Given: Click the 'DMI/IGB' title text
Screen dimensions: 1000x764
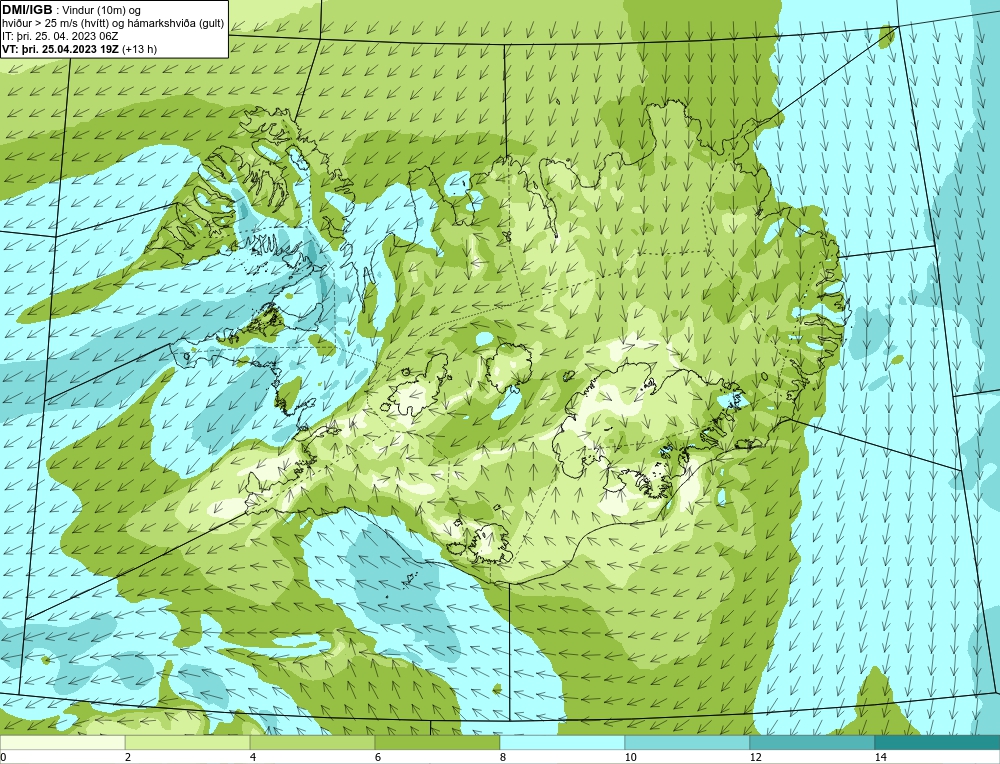Looking at the screenshot, I should pos(27,10).
